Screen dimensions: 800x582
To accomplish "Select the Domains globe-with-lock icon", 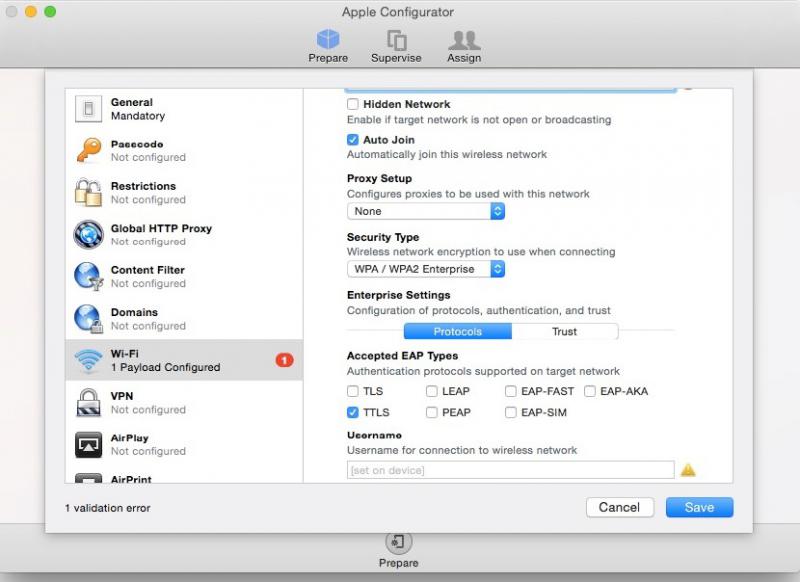I will point(88,318).
